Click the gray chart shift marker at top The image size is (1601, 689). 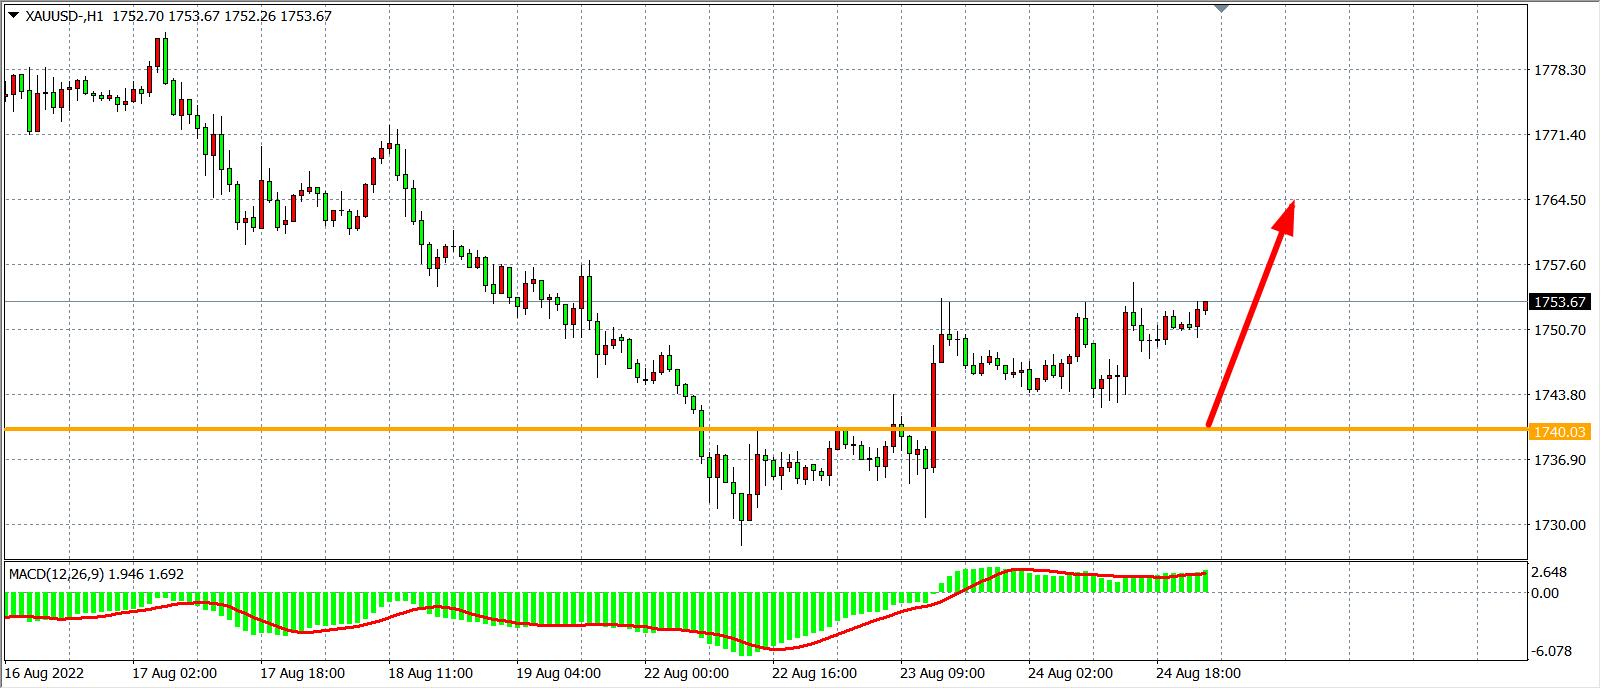click(1221, 8)
